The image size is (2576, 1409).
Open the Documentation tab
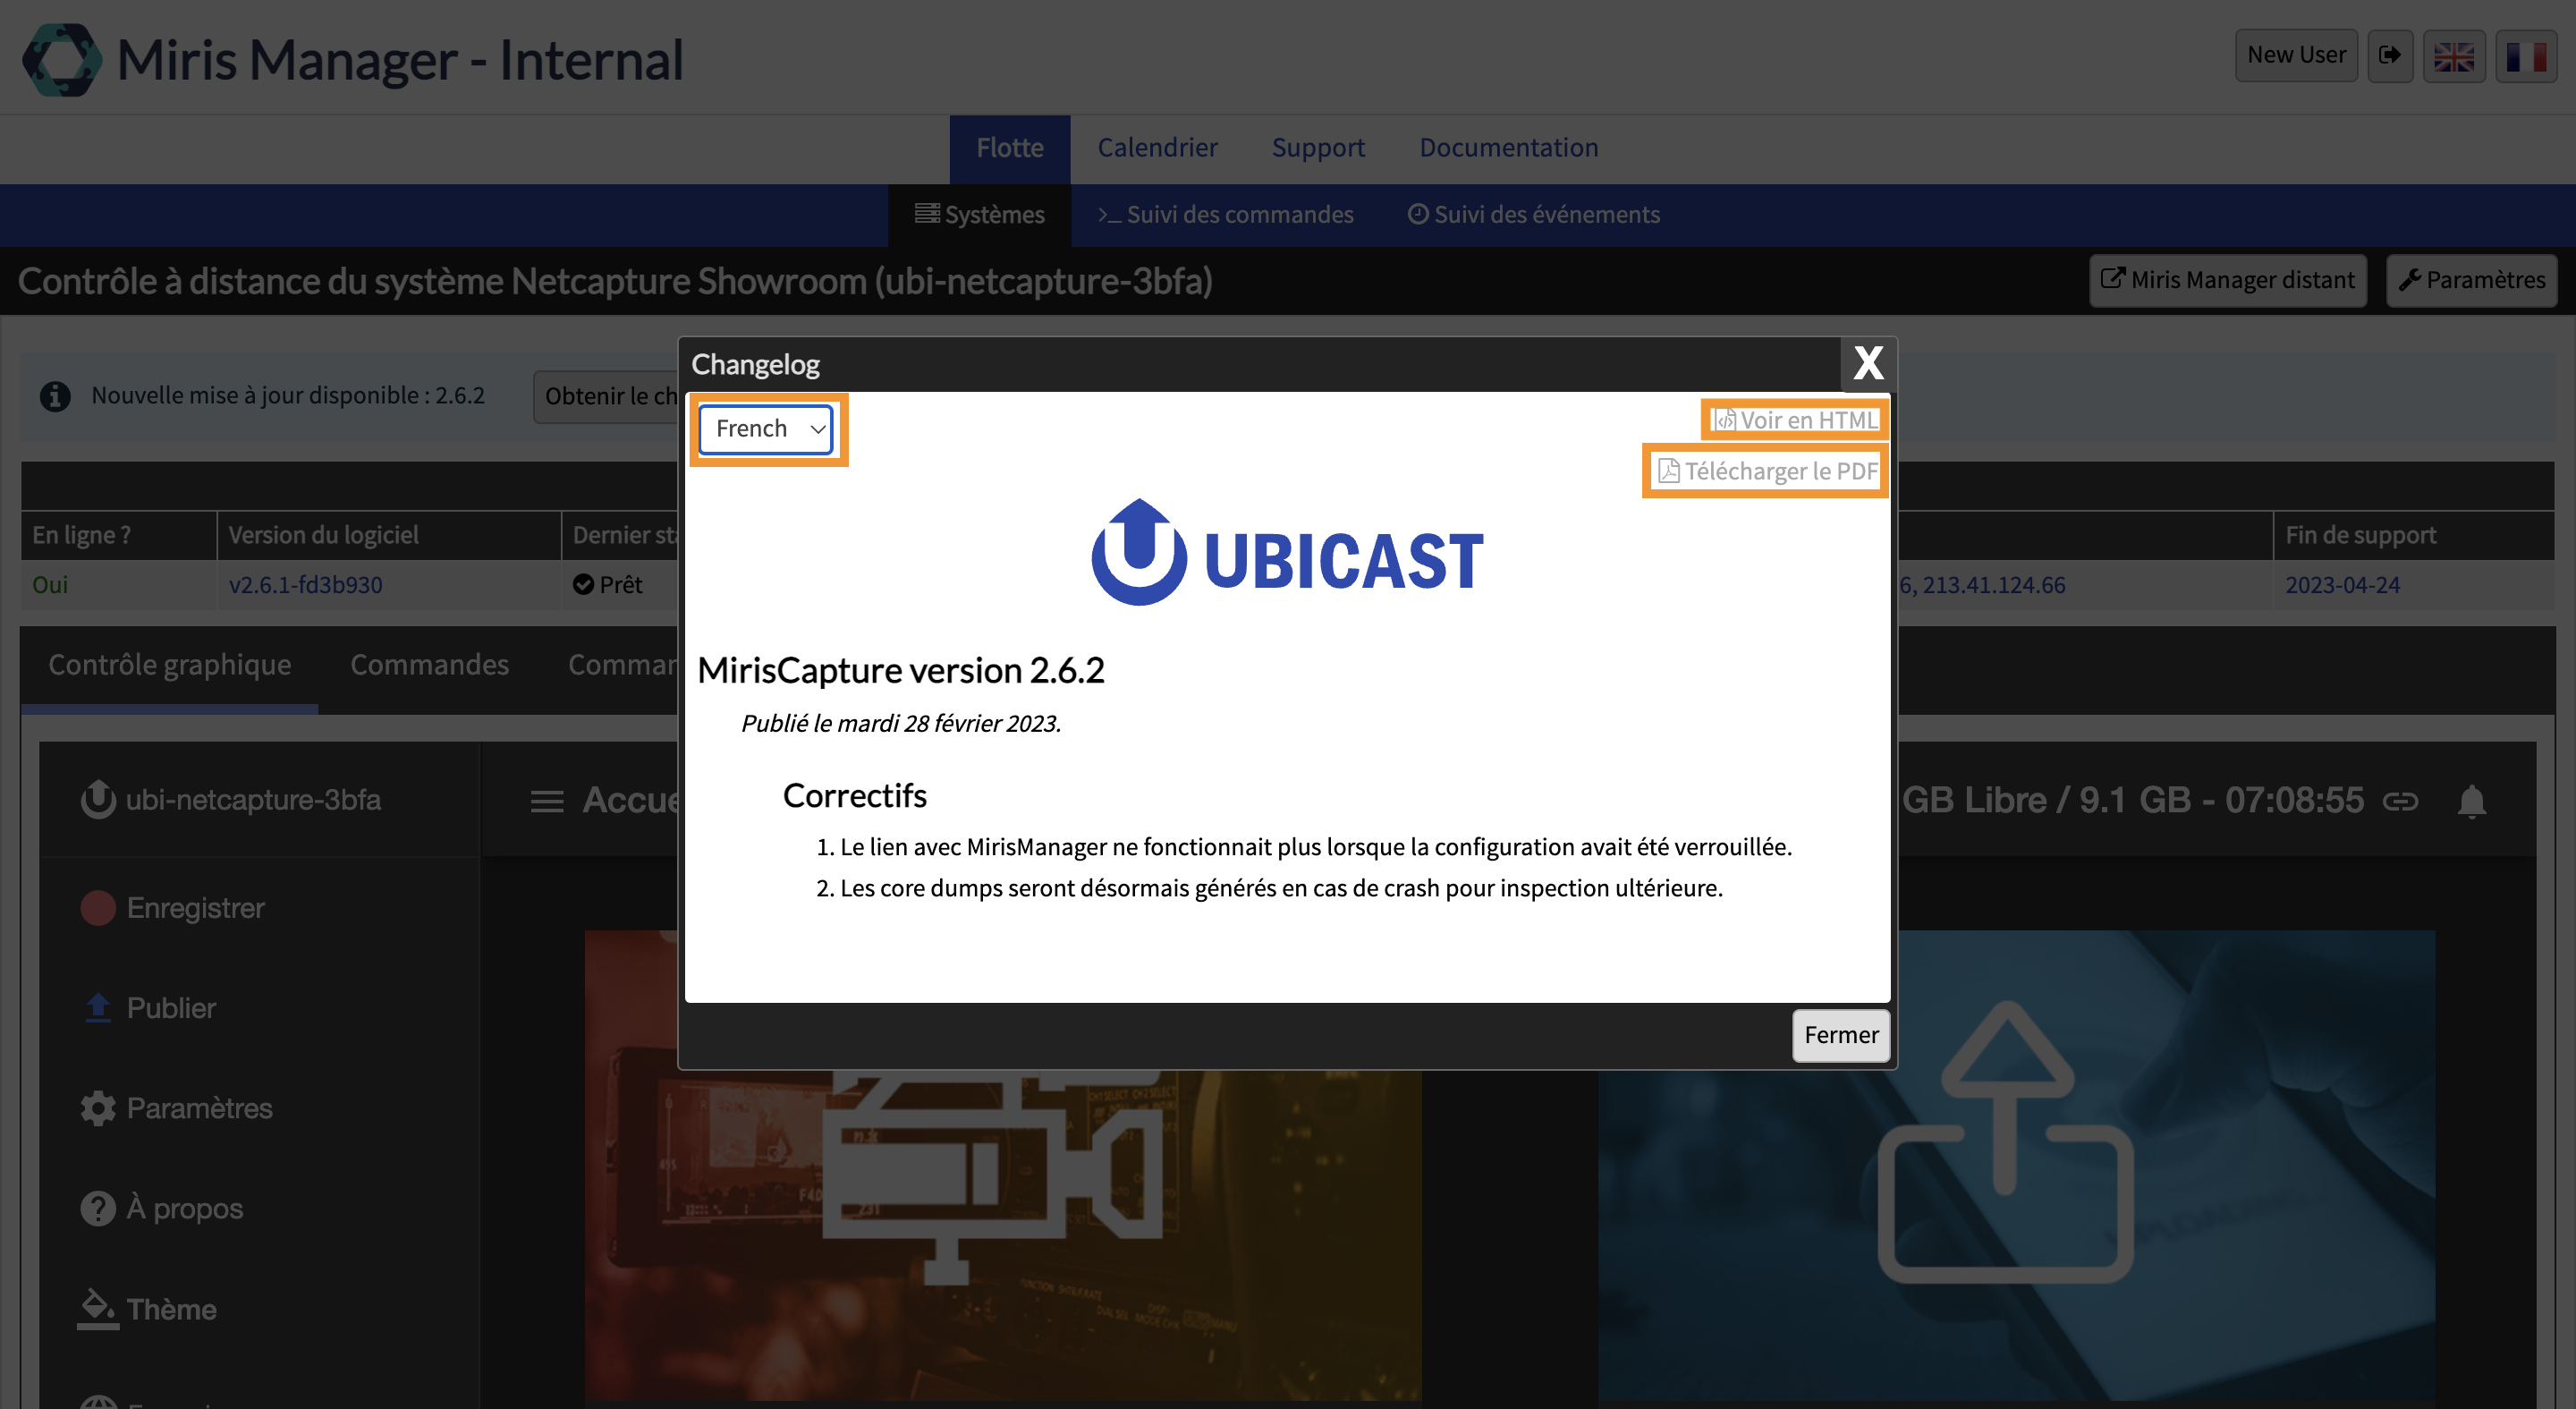[x=1508, y=148]
